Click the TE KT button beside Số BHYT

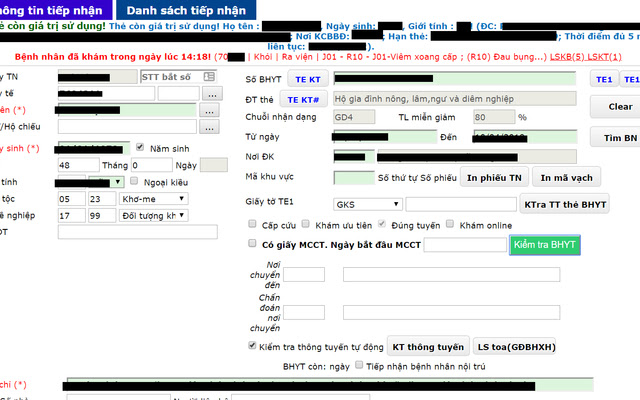tap(308, 79)
